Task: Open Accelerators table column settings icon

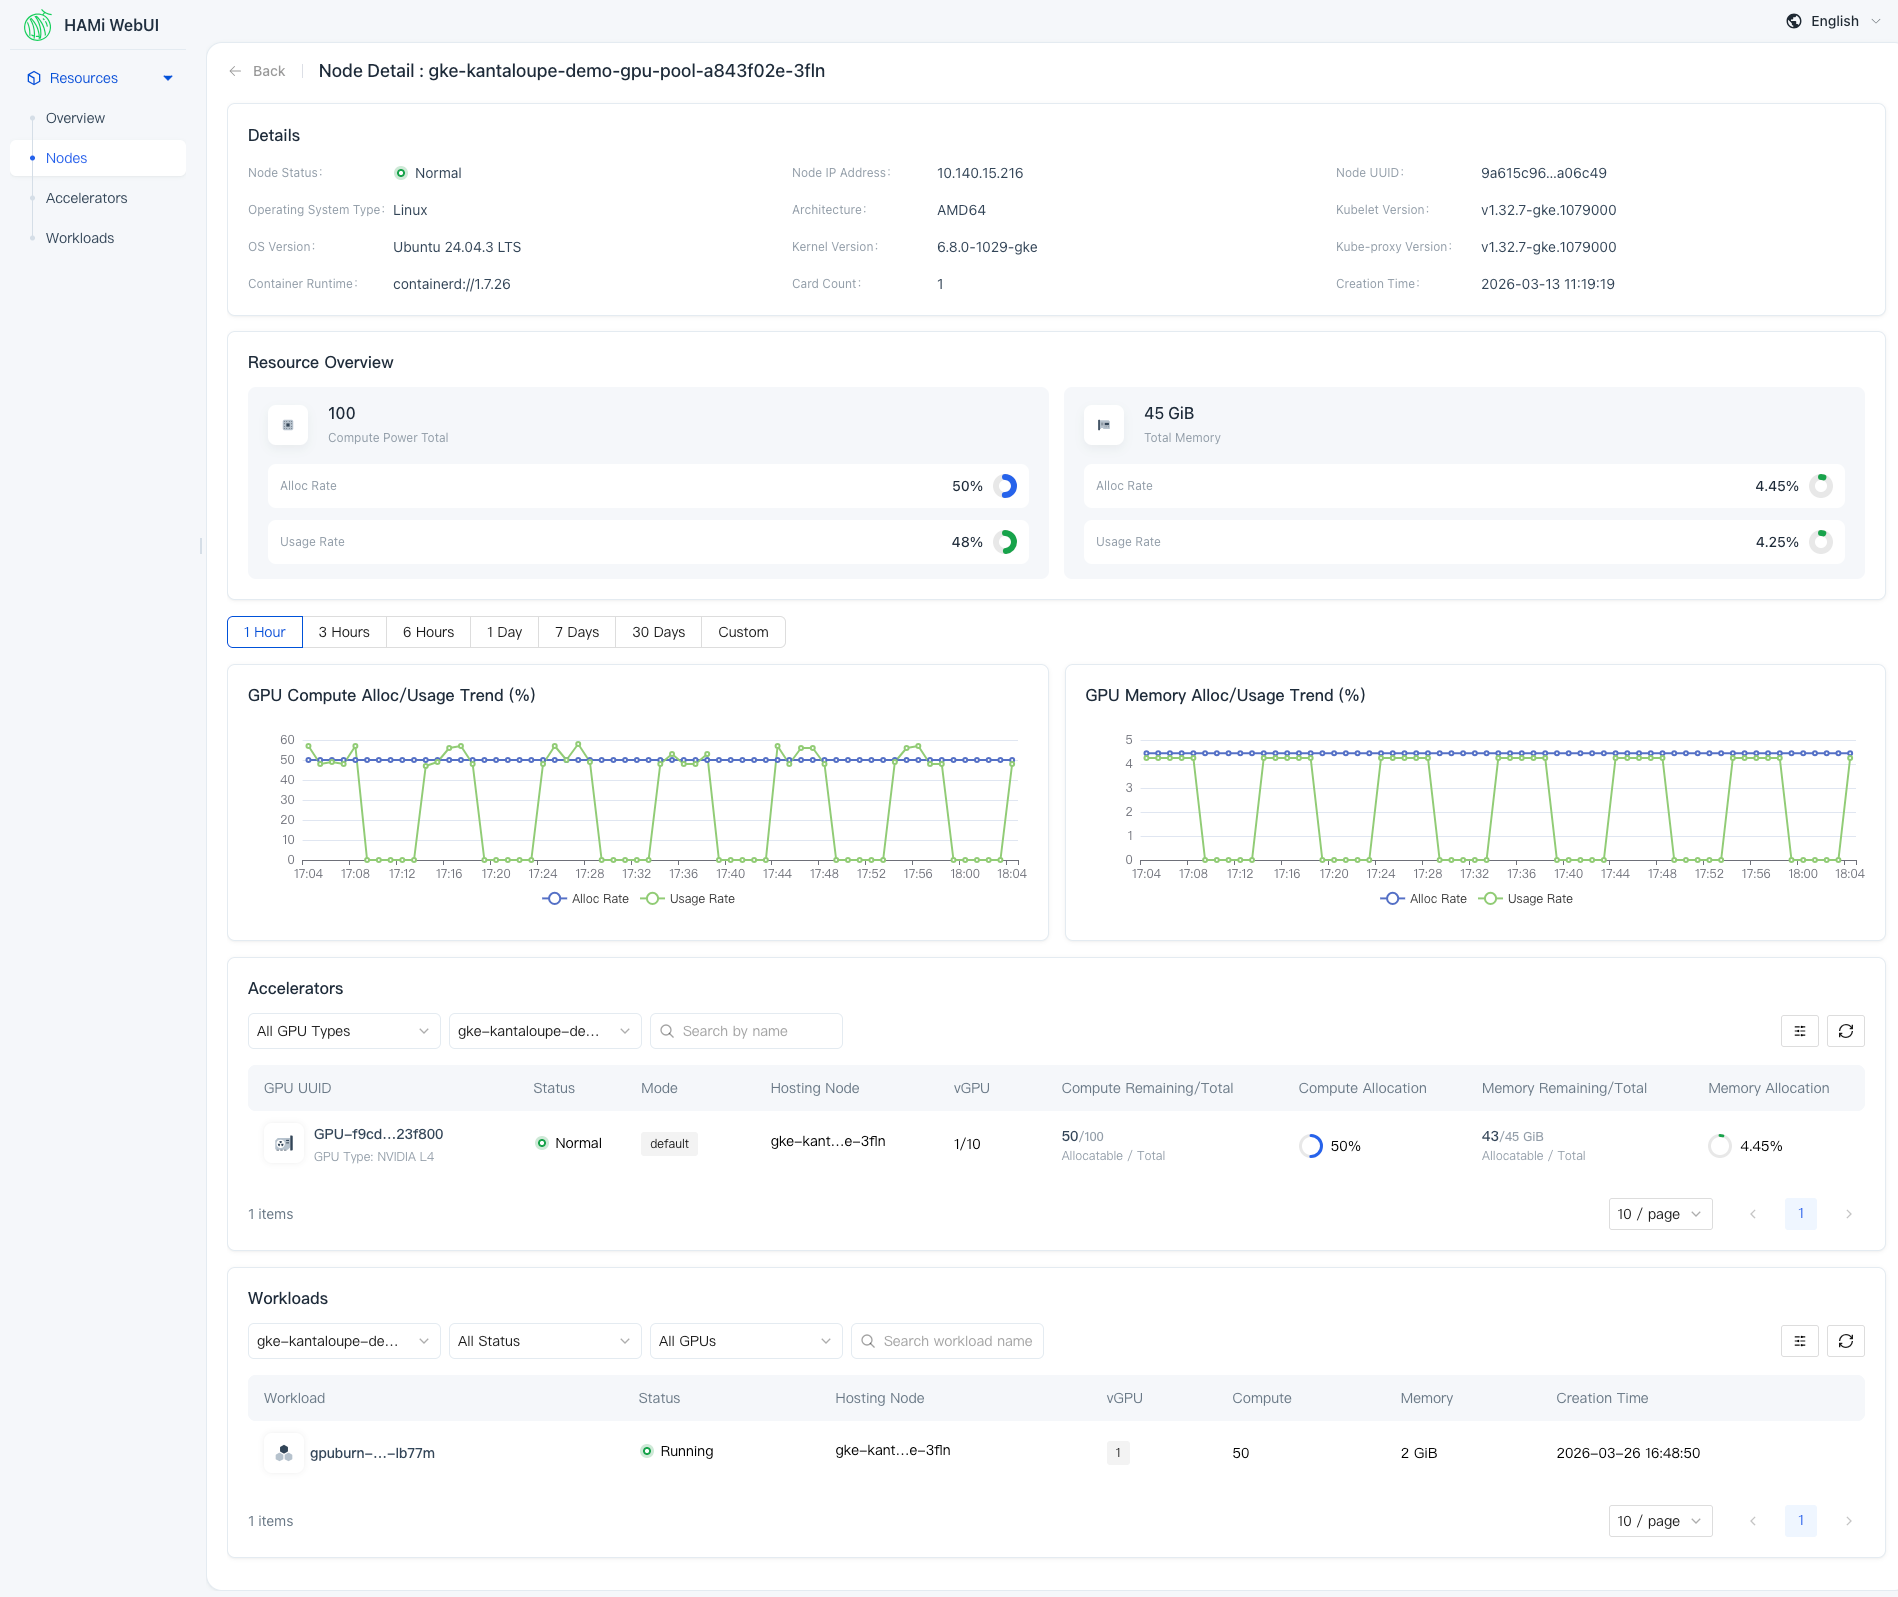Action: 1799,1031
